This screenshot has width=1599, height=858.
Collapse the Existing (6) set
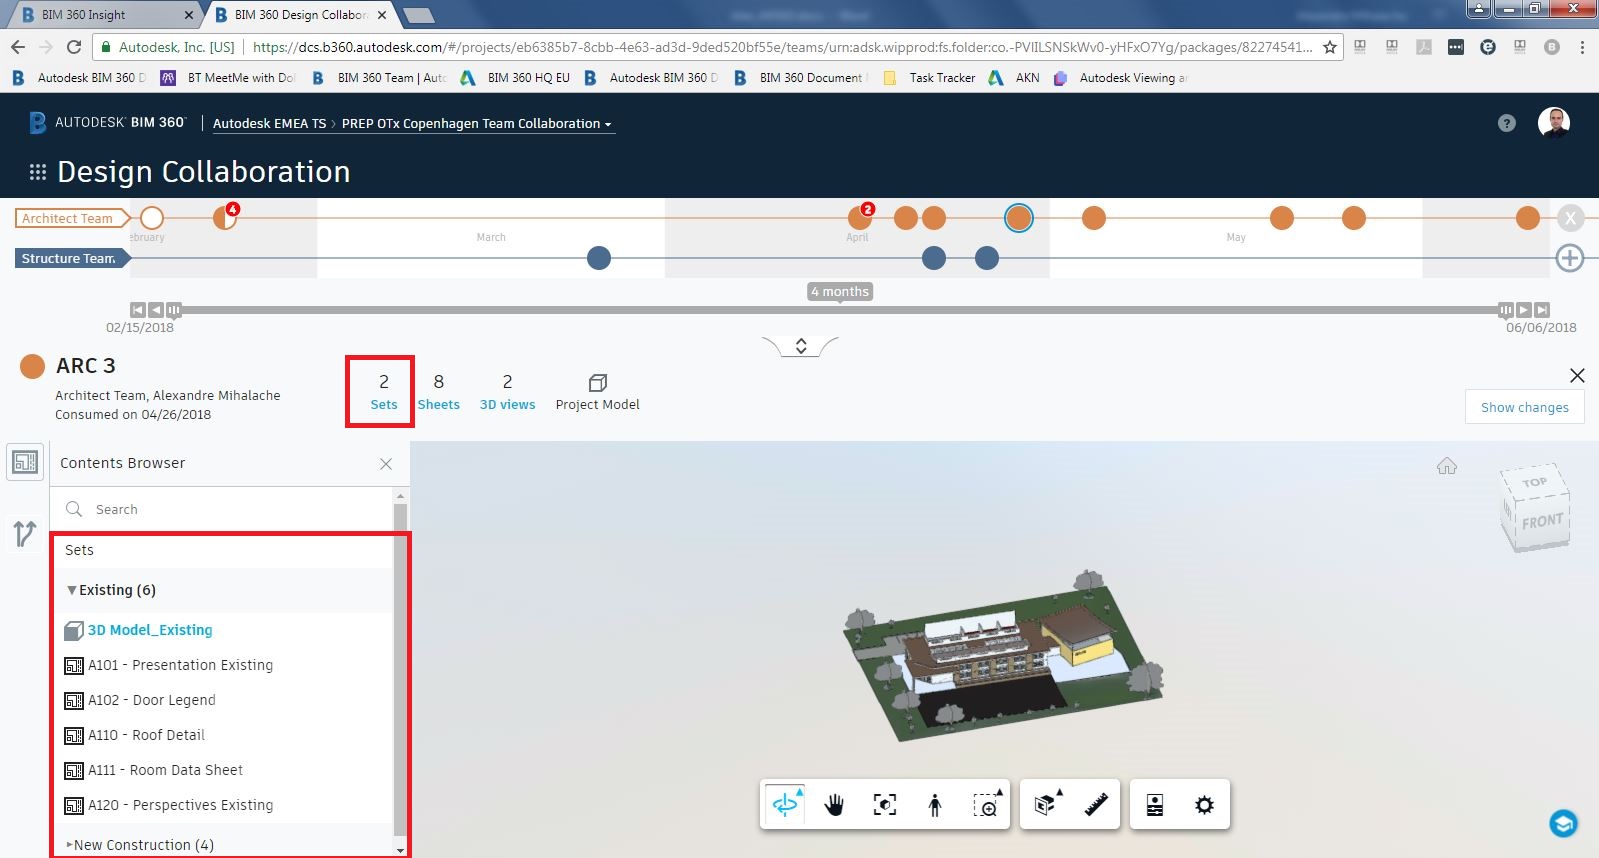pyautogui.click(x=72, y=590)
